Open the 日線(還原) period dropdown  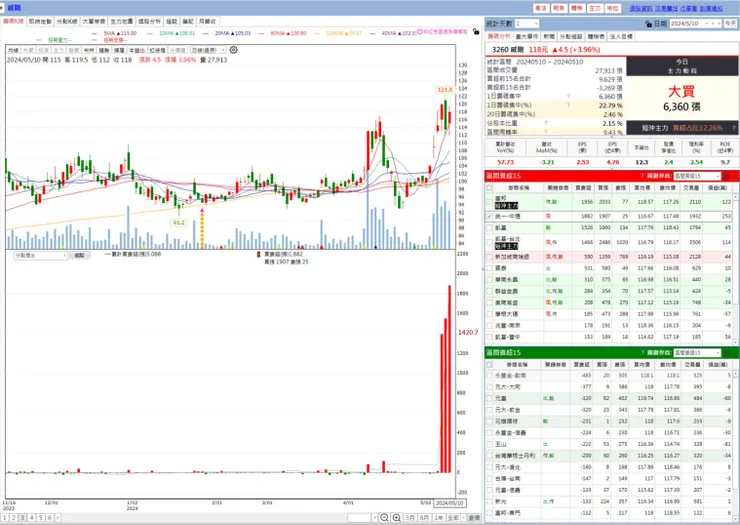click(x=208, y=50)
